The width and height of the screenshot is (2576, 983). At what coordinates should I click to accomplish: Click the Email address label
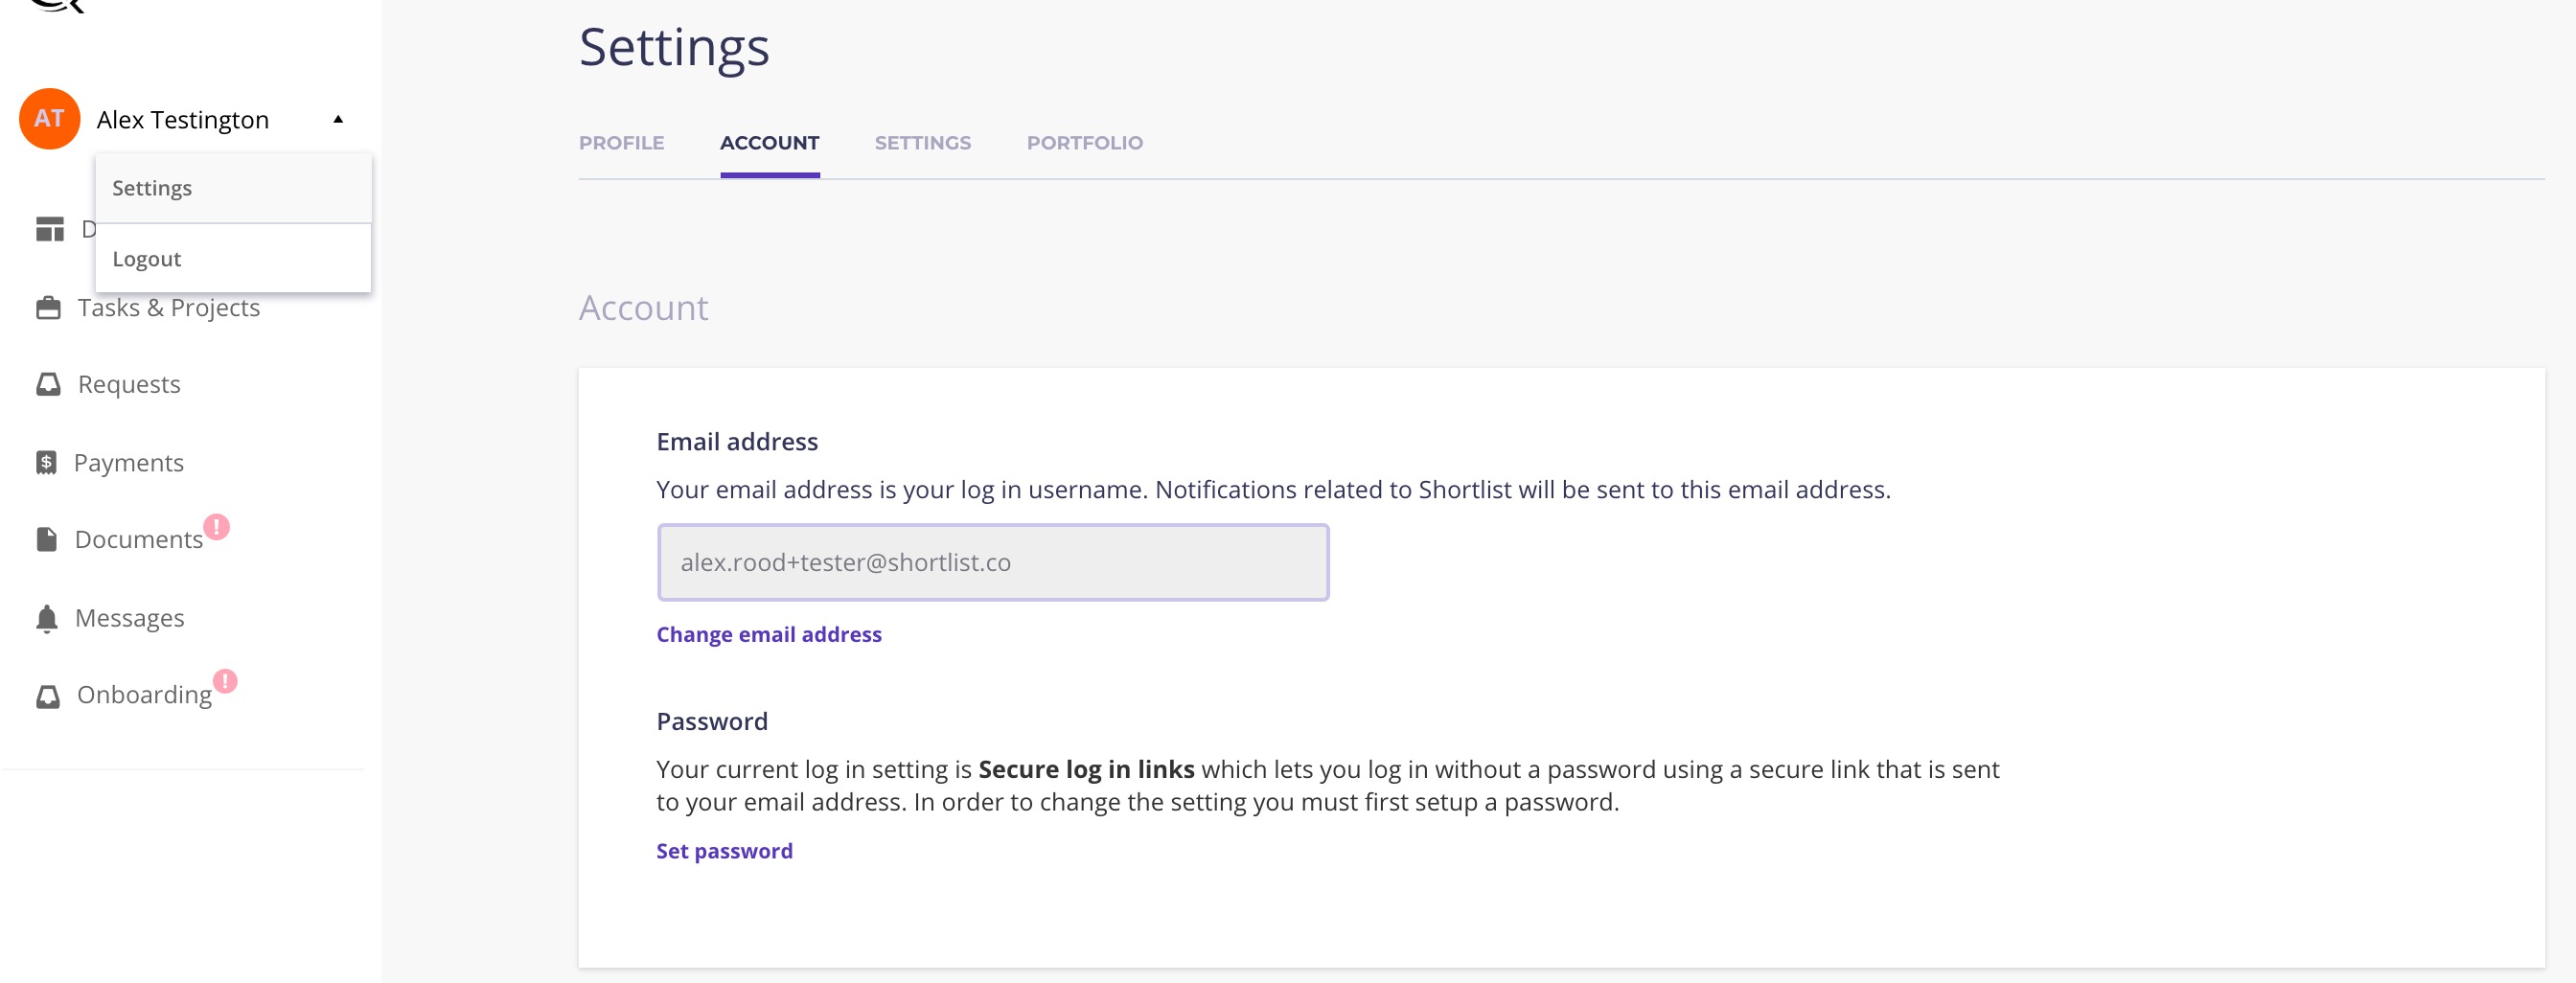tap(737, 442)
